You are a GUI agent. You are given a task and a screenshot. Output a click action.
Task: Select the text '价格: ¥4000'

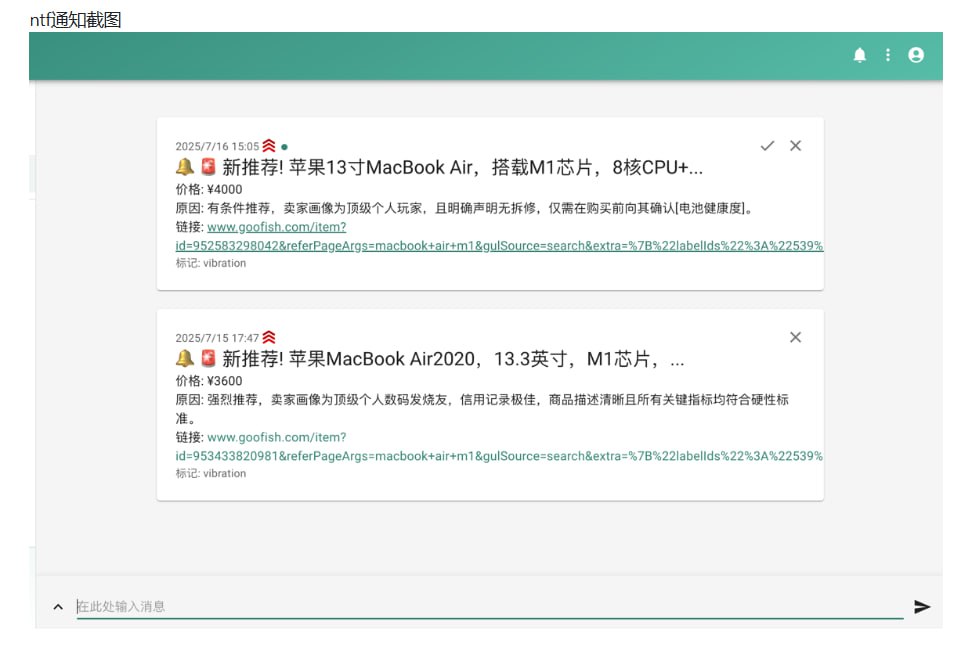click(x=209, y=189)
